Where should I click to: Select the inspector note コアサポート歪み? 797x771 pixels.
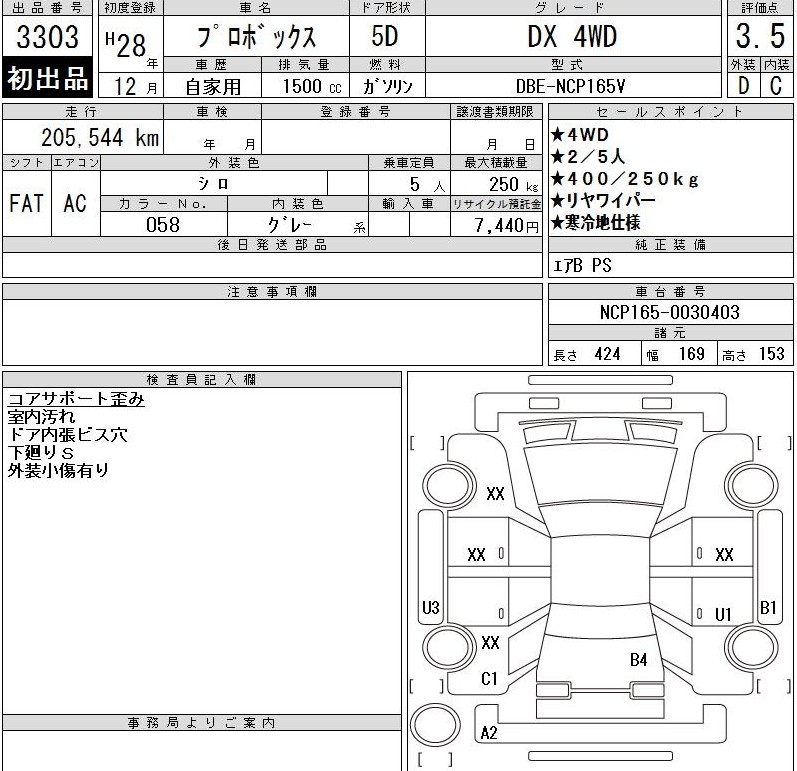tap(76, 399)
